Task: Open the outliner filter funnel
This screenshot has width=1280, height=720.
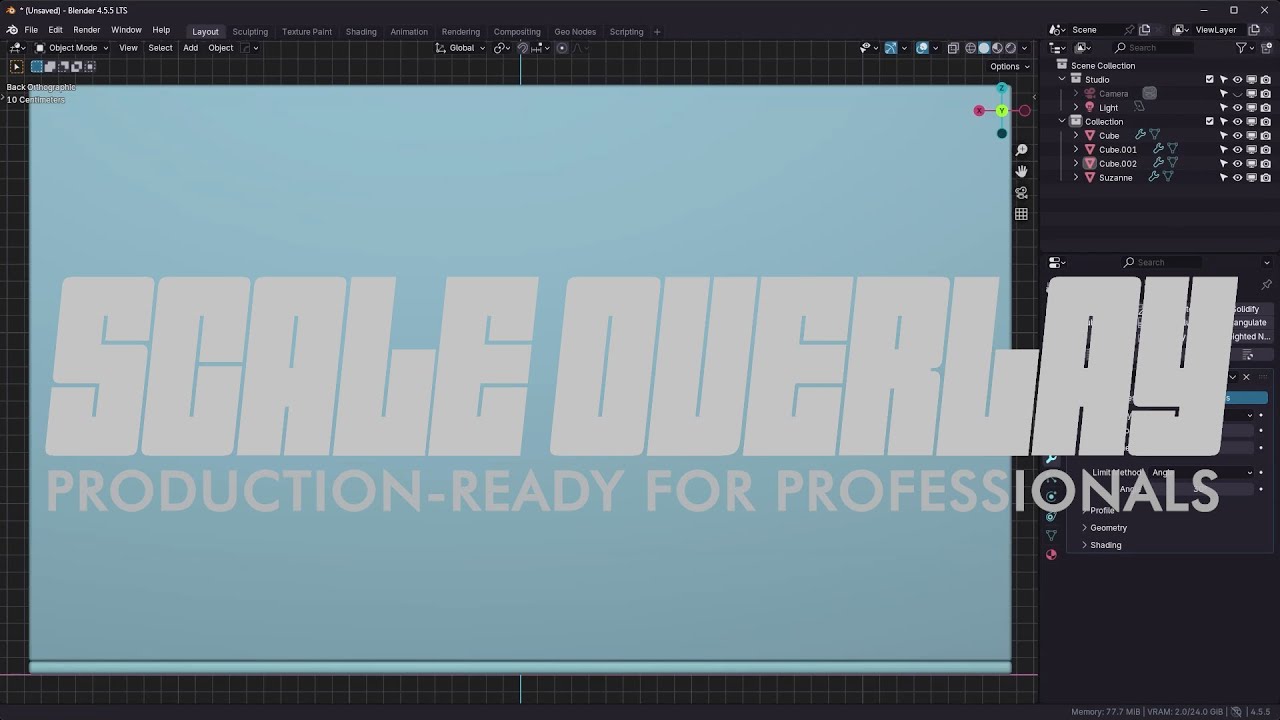Action: [1241, 48]
